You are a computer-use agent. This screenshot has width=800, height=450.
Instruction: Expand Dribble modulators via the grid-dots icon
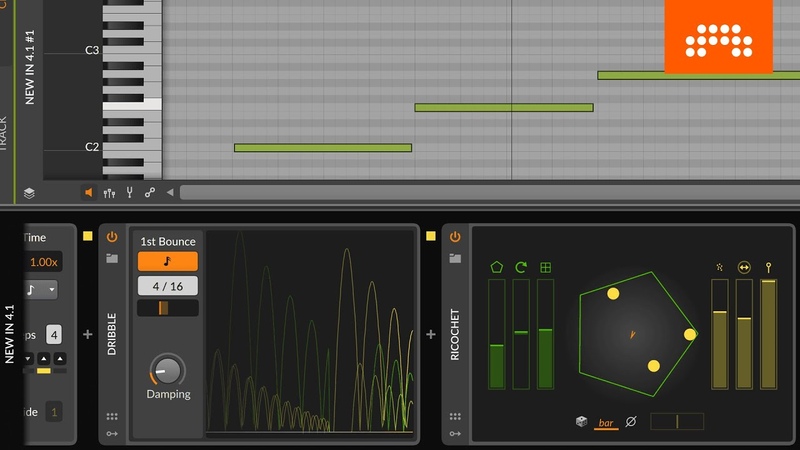point(112,416)
